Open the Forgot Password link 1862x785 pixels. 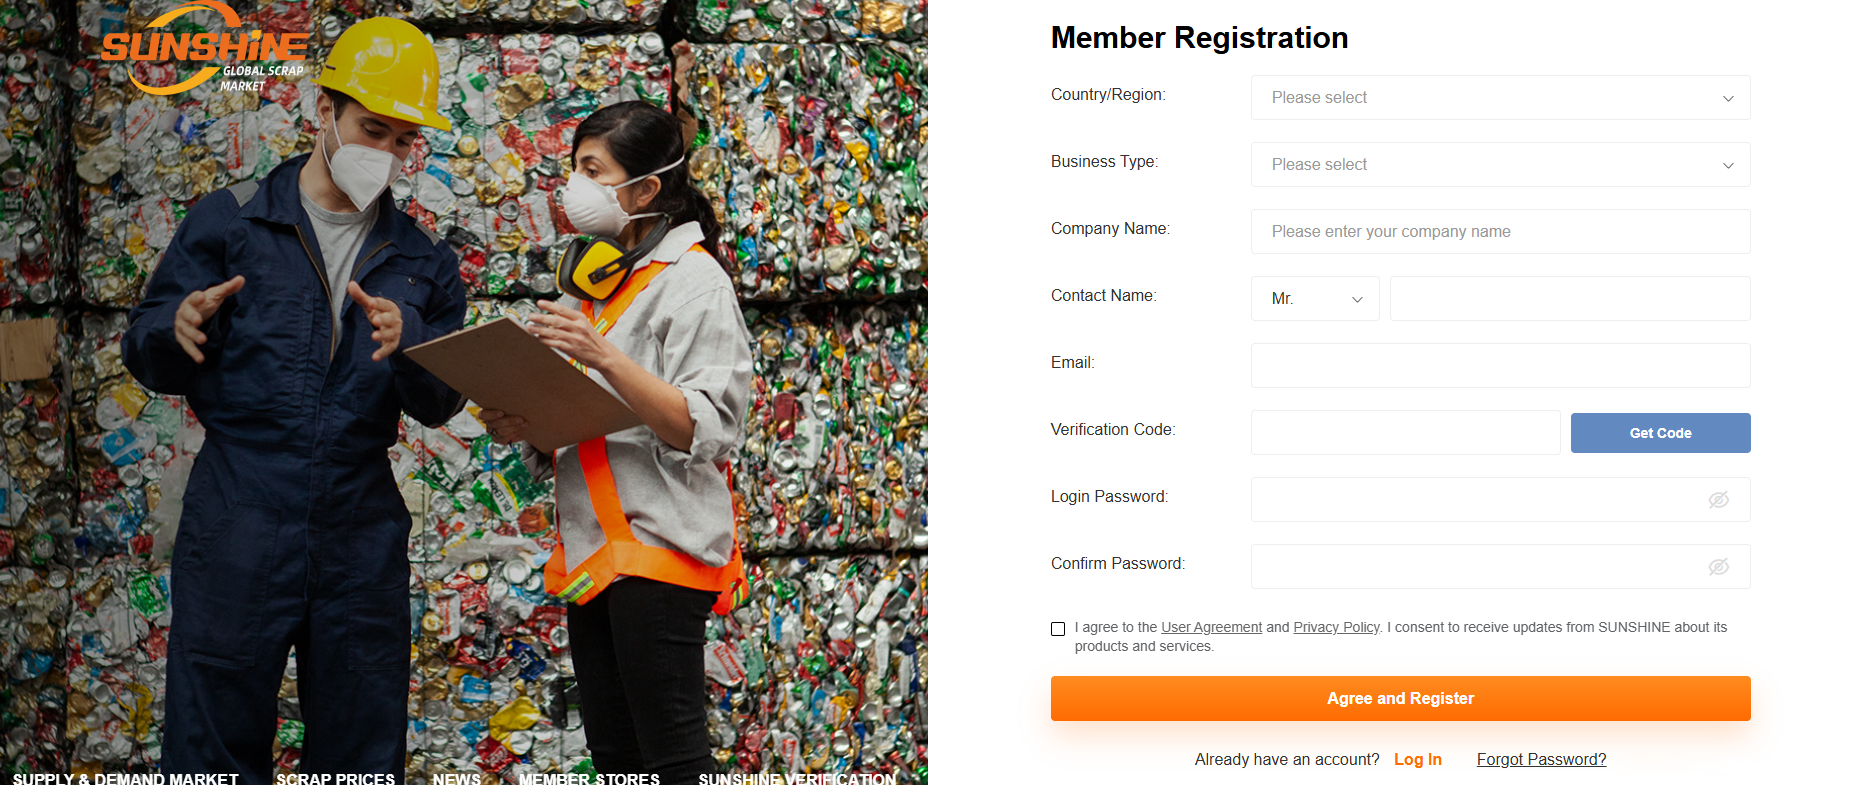pyautogui.click(x=1541, y=760)
